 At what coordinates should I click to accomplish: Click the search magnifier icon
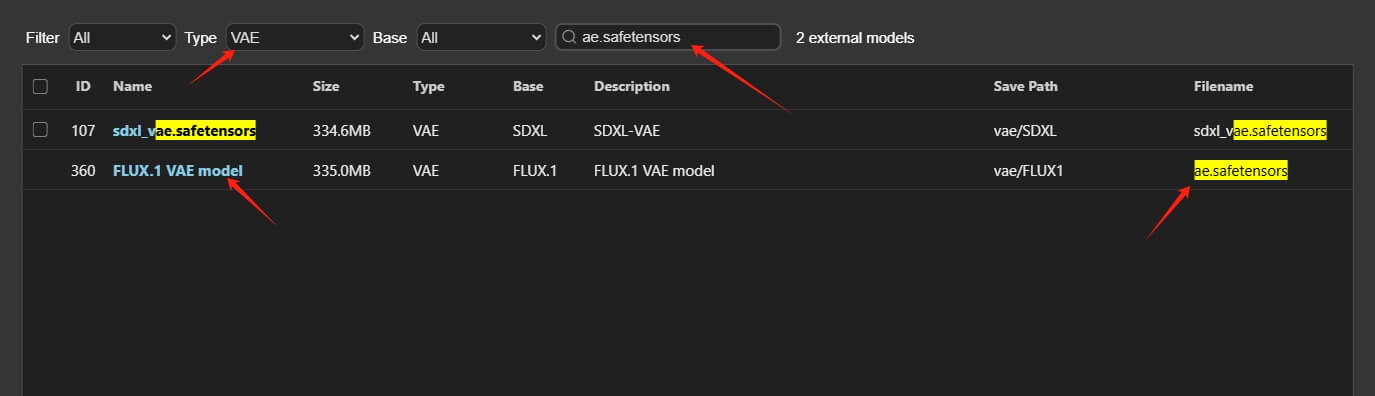(x=569, y=37)
